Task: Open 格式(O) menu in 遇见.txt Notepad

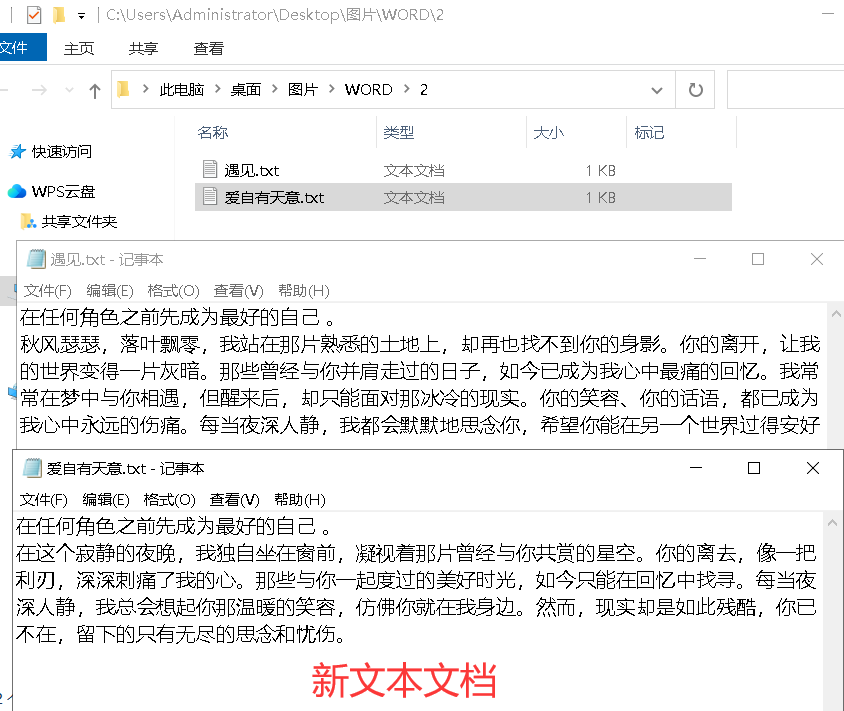Action: pos(173,291)
